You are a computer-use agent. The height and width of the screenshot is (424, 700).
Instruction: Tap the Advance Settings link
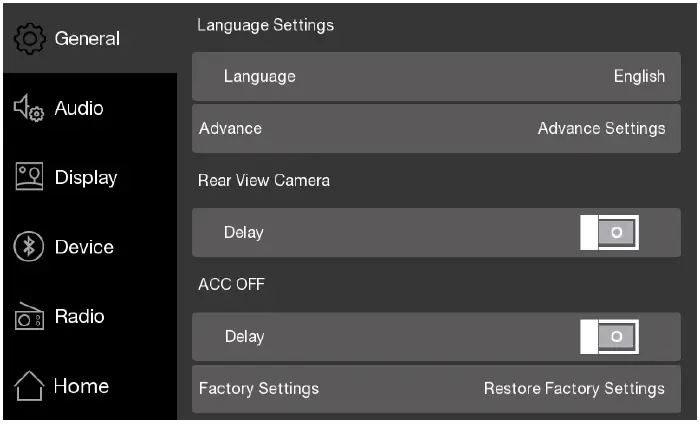pos(601,129)
